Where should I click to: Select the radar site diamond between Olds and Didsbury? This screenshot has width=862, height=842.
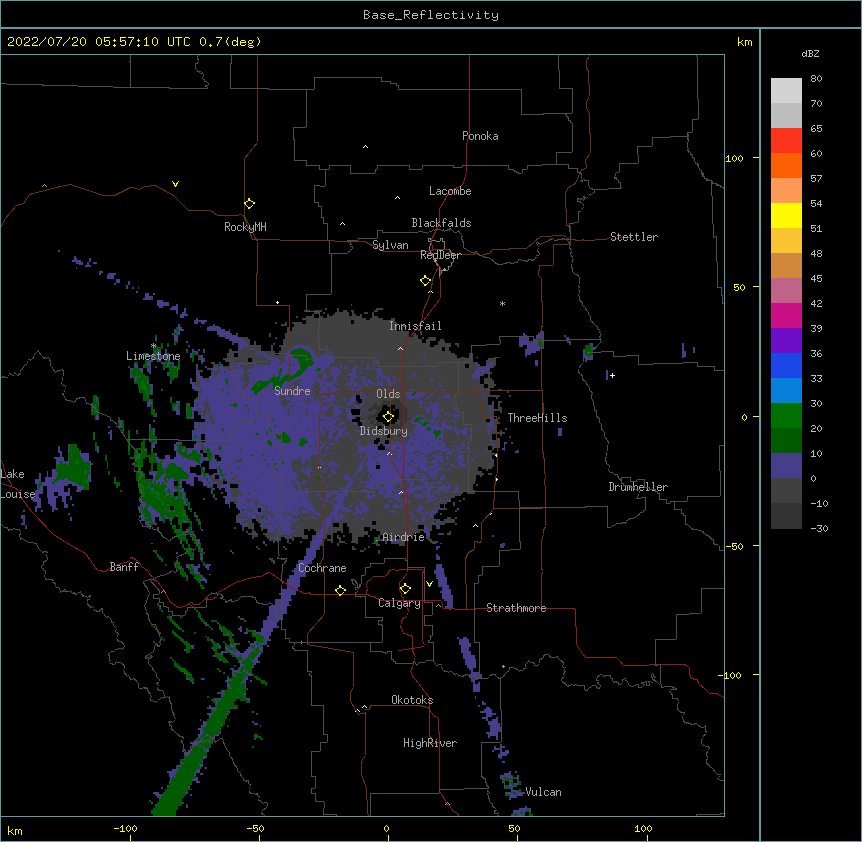[389, 417]
